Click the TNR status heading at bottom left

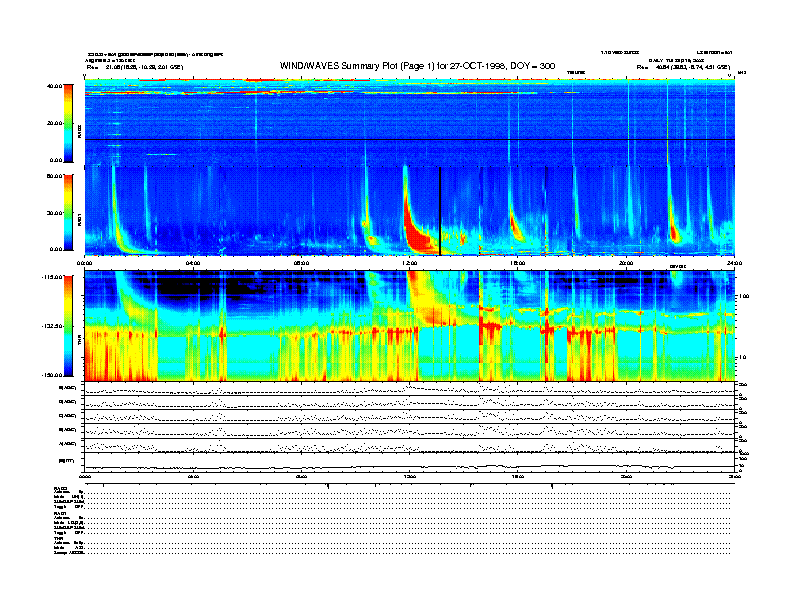point(58,538)
